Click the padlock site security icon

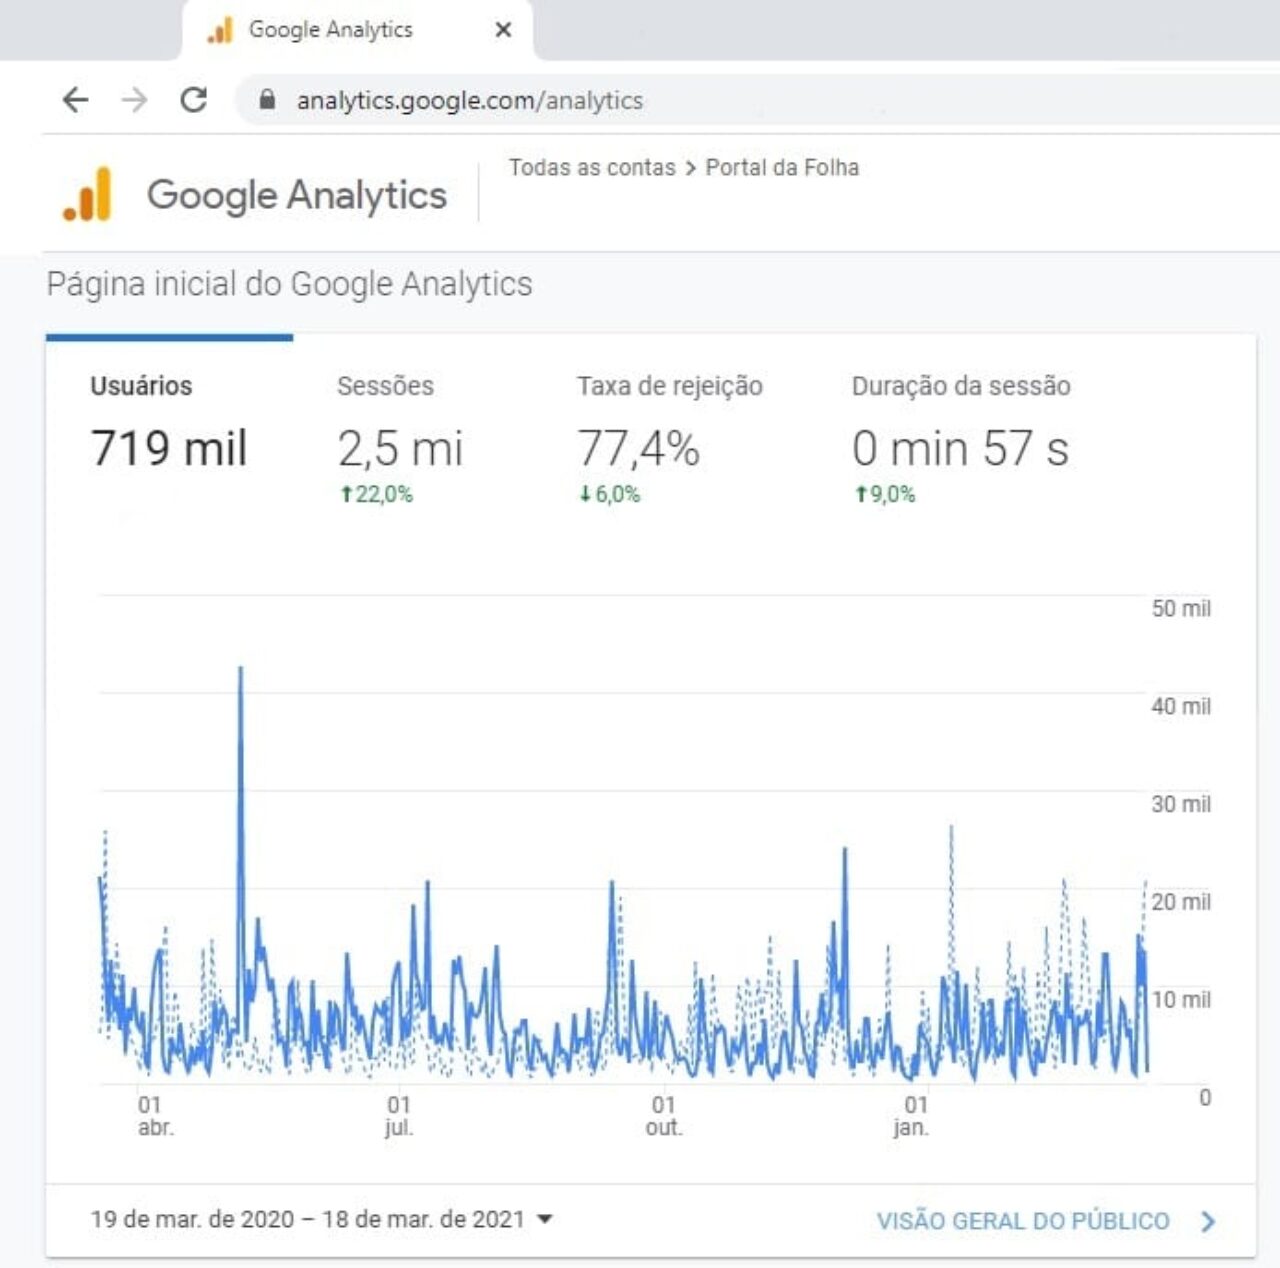click(x=266, y=99)
